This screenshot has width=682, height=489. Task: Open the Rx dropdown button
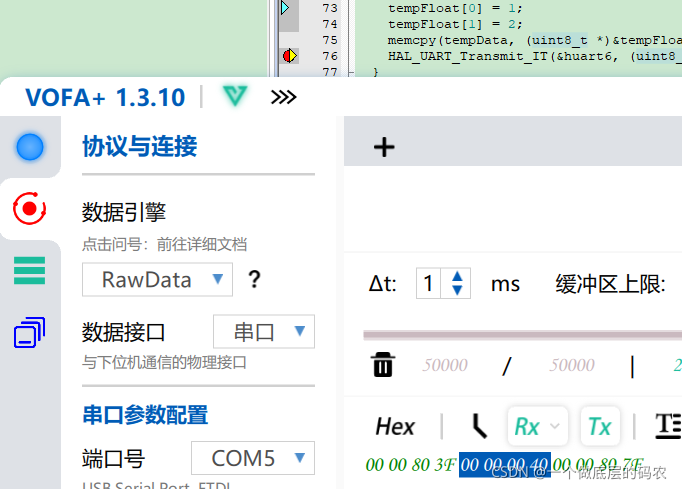538,426
